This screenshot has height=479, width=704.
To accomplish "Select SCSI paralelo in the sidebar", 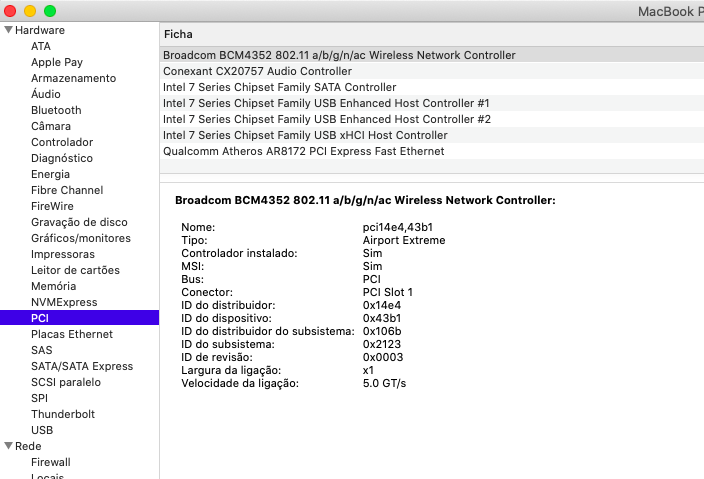I will pos(66,382).
